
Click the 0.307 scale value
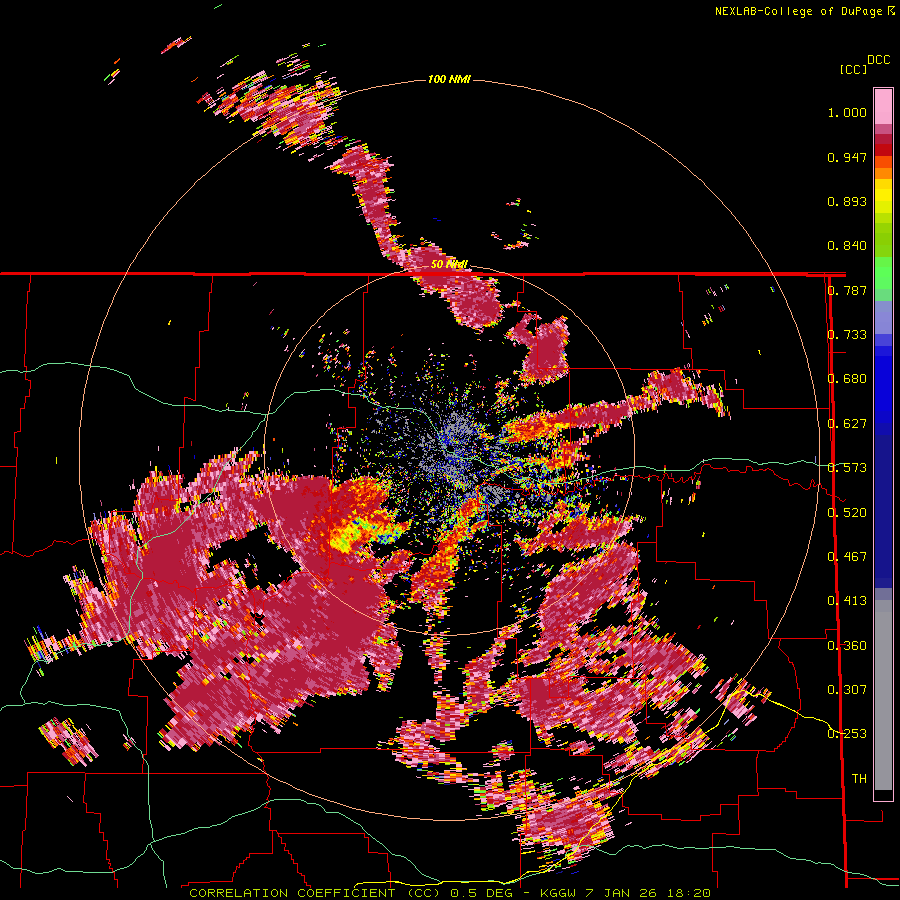click(x=847, y=689)
